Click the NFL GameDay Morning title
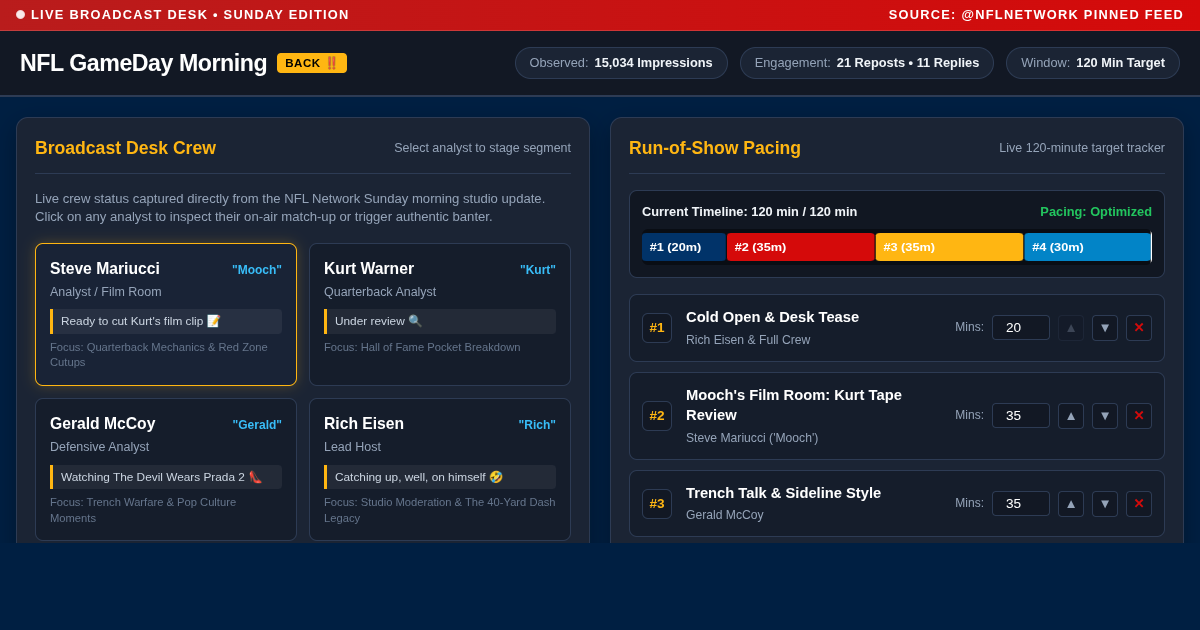 click(x=144, y=63)
